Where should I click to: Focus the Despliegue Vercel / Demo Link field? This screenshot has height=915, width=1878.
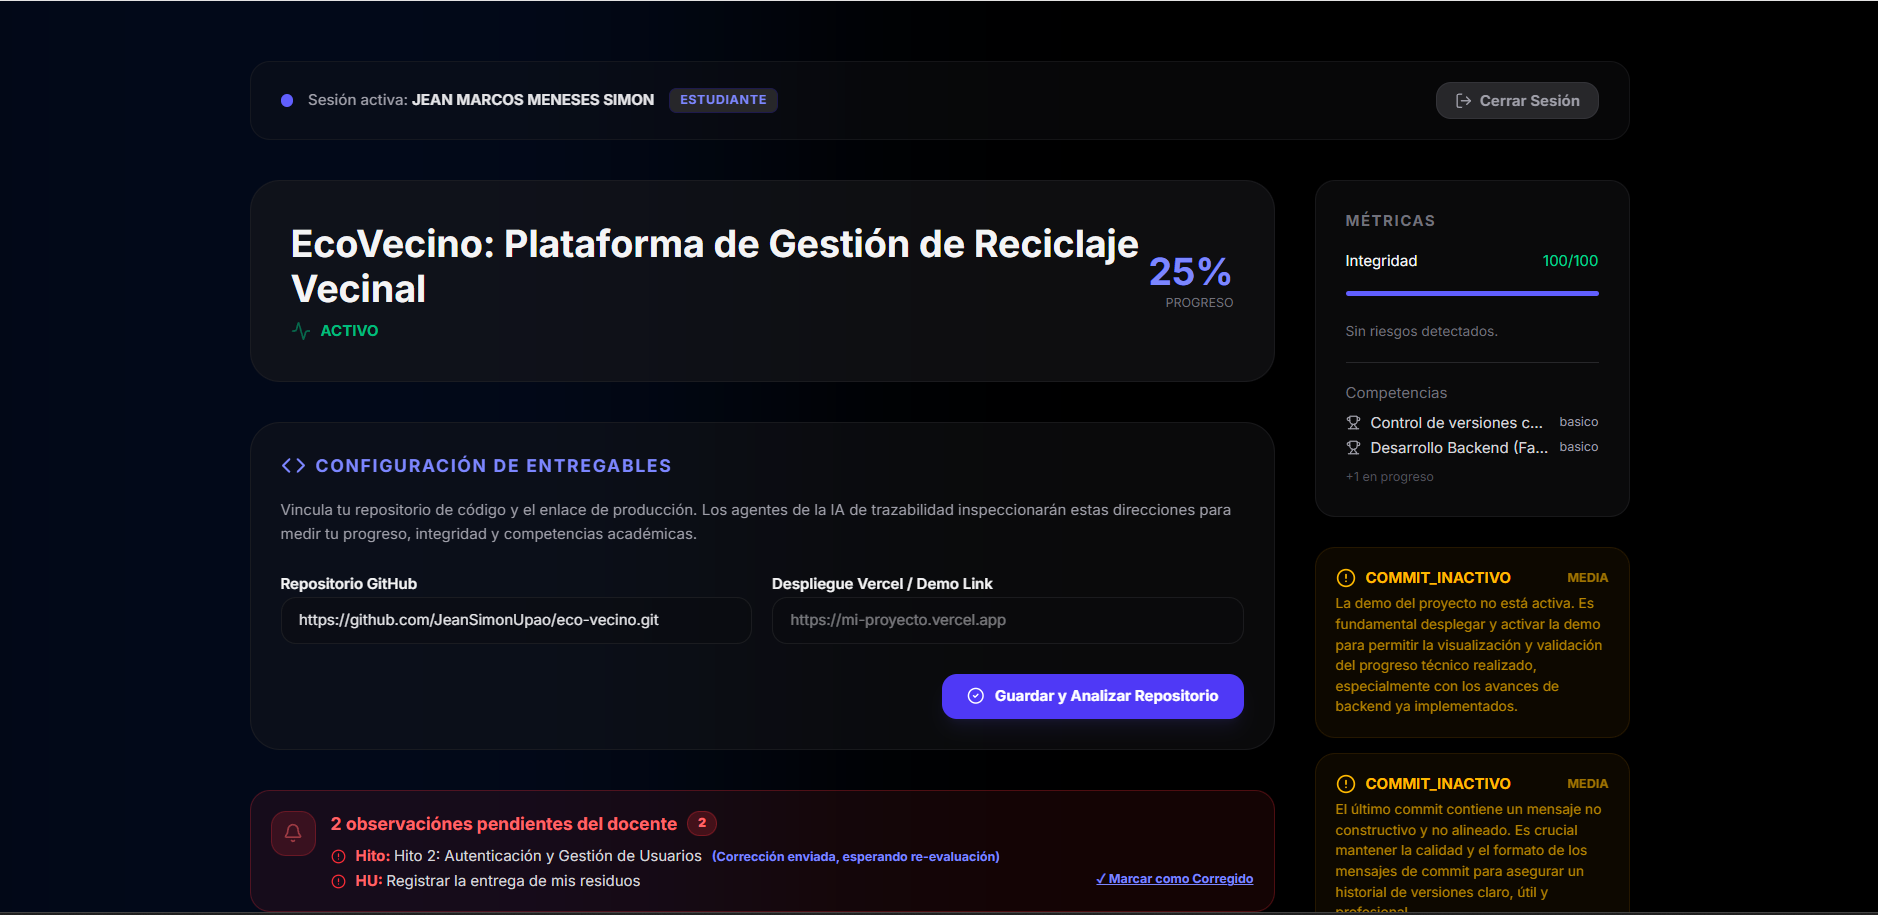point(1008,620)
